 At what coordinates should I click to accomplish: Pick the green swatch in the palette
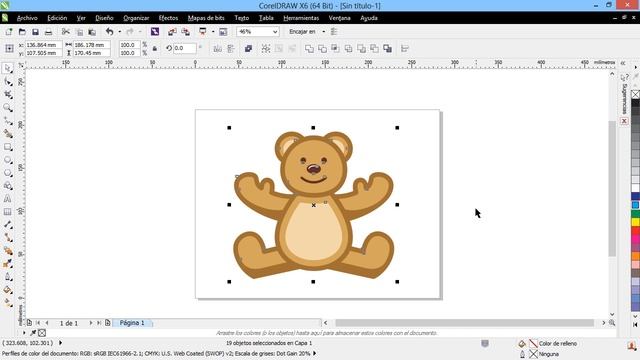click(636, 213)
